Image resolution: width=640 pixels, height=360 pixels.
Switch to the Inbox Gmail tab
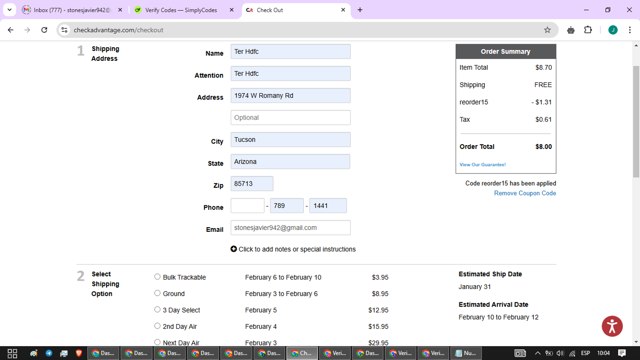(x=72, y=10)
